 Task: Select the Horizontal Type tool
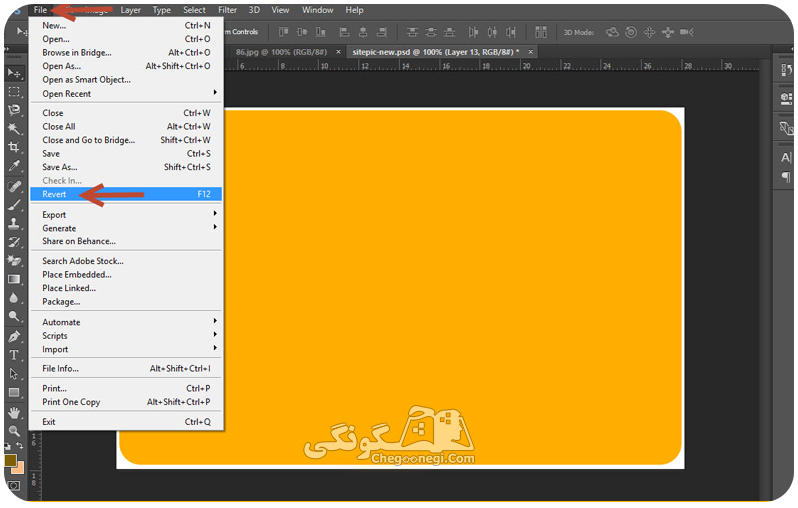(14, 355)
